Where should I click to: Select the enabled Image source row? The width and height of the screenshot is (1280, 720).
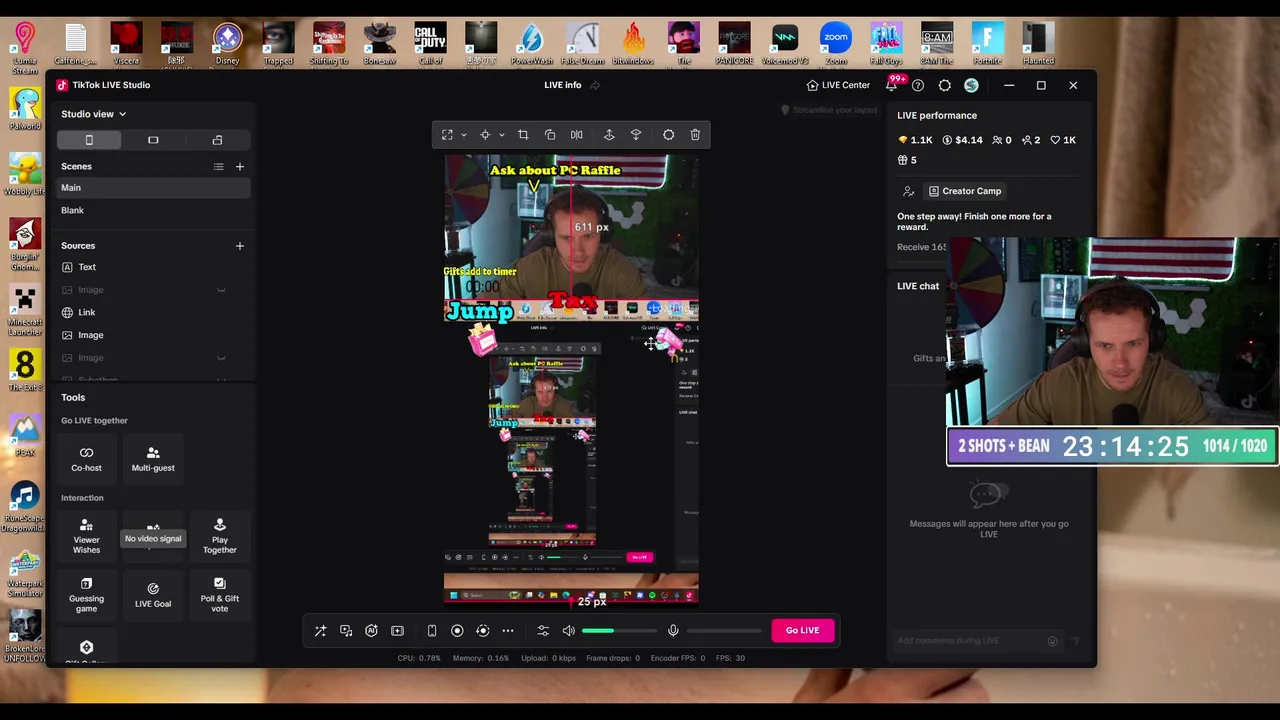153,335
